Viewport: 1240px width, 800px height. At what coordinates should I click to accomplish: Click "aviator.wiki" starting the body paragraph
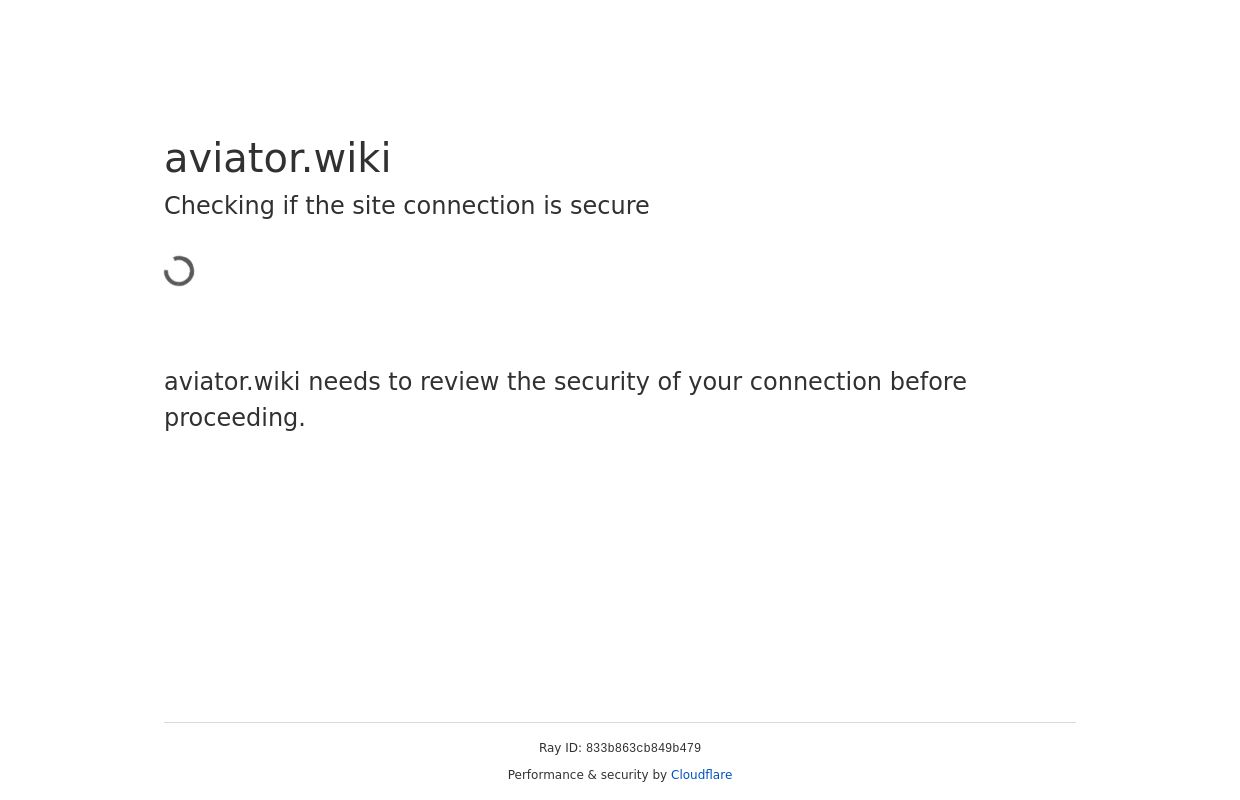click(x=232, y=382)
